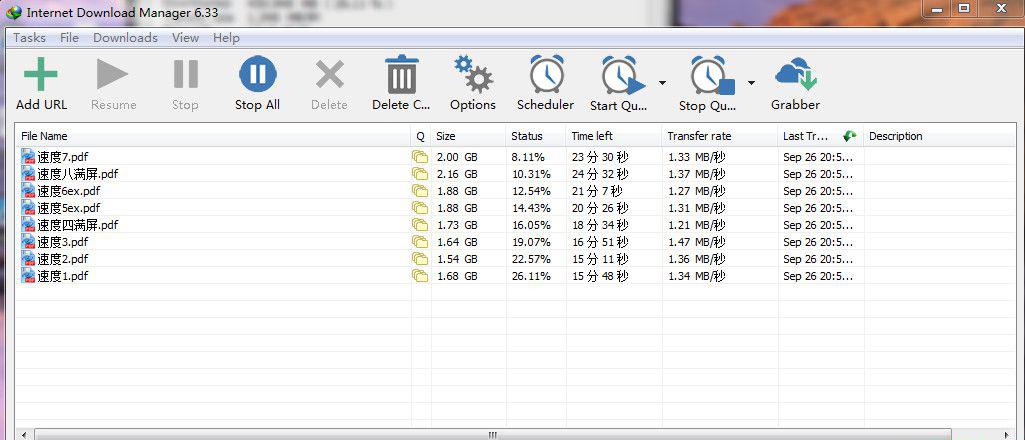
Task: Click the Description column header
Action: (x=940, y=136)
